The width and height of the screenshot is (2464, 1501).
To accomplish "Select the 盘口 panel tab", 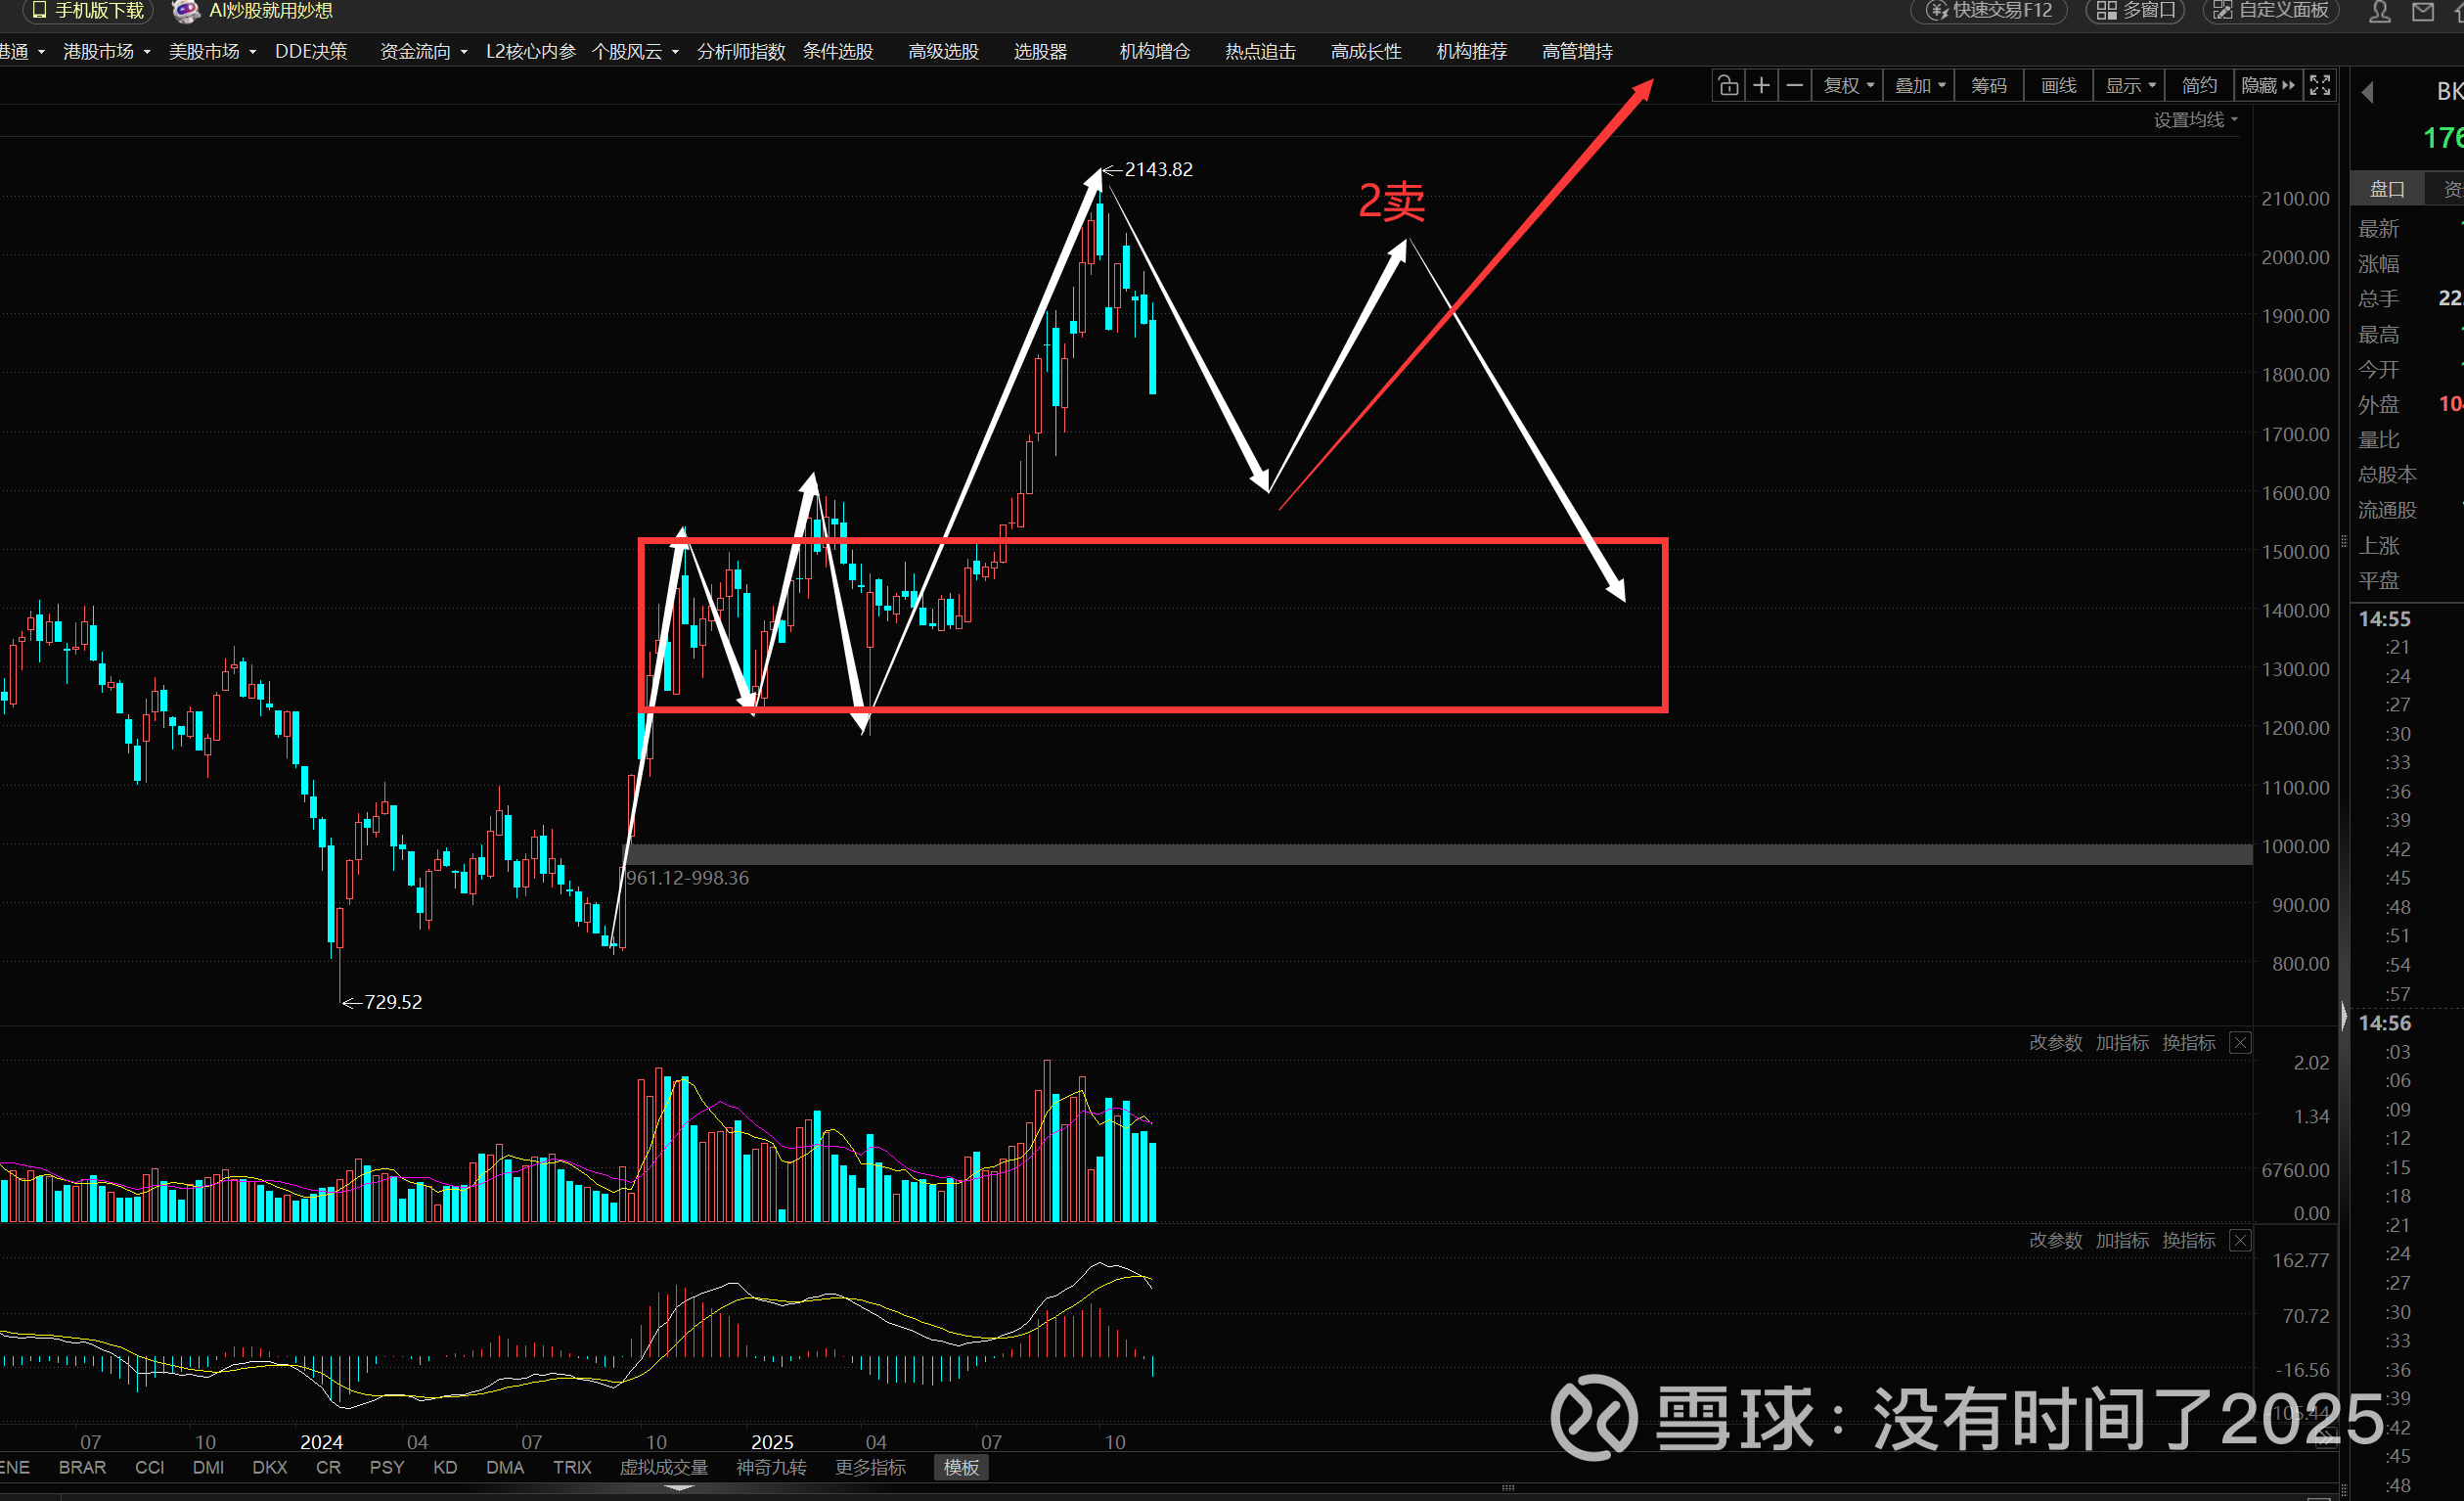I will tap(2387, 189).
